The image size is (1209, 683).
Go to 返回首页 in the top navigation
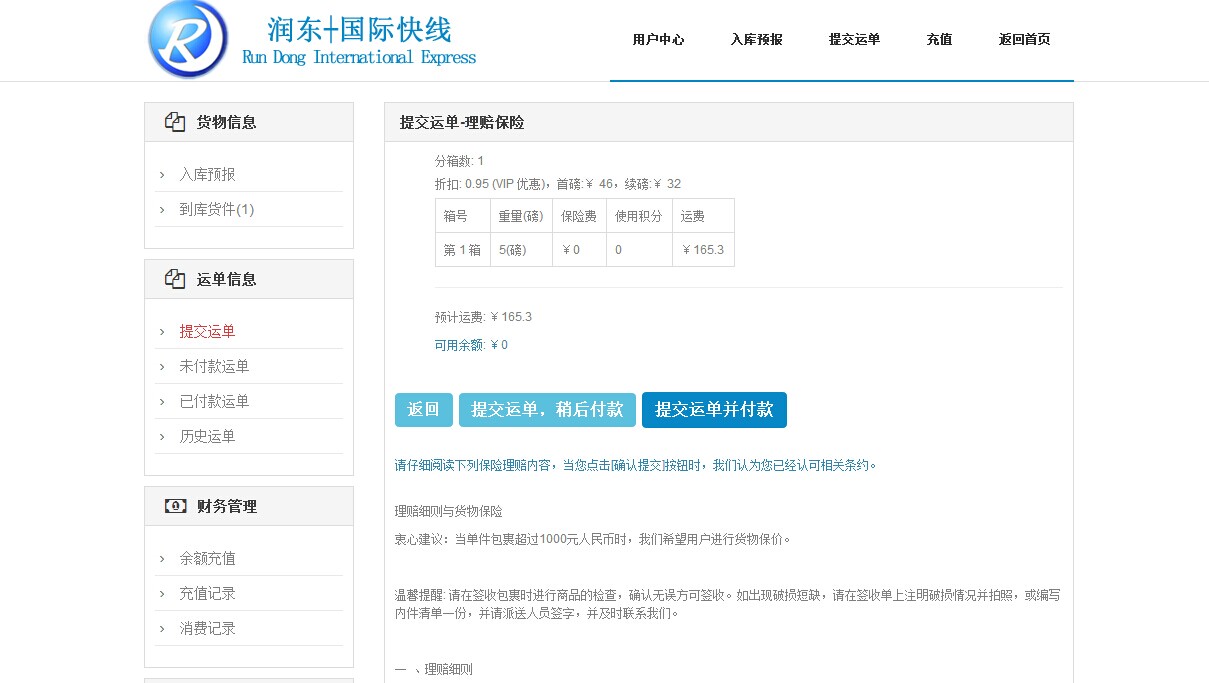pos(1024,40)
